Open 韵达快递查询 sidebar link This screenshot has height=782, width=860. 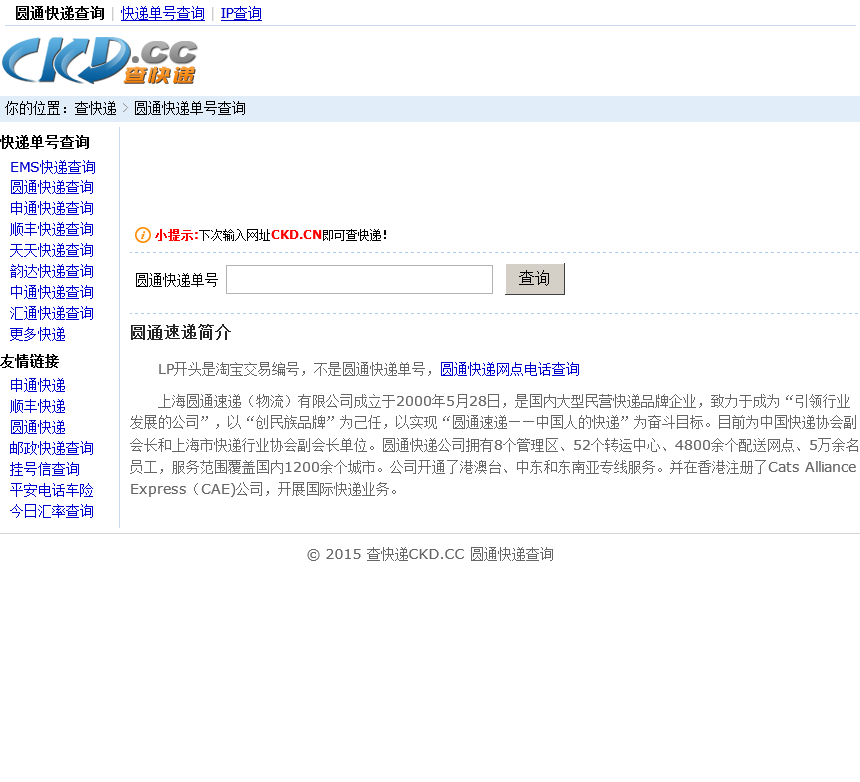52,271
